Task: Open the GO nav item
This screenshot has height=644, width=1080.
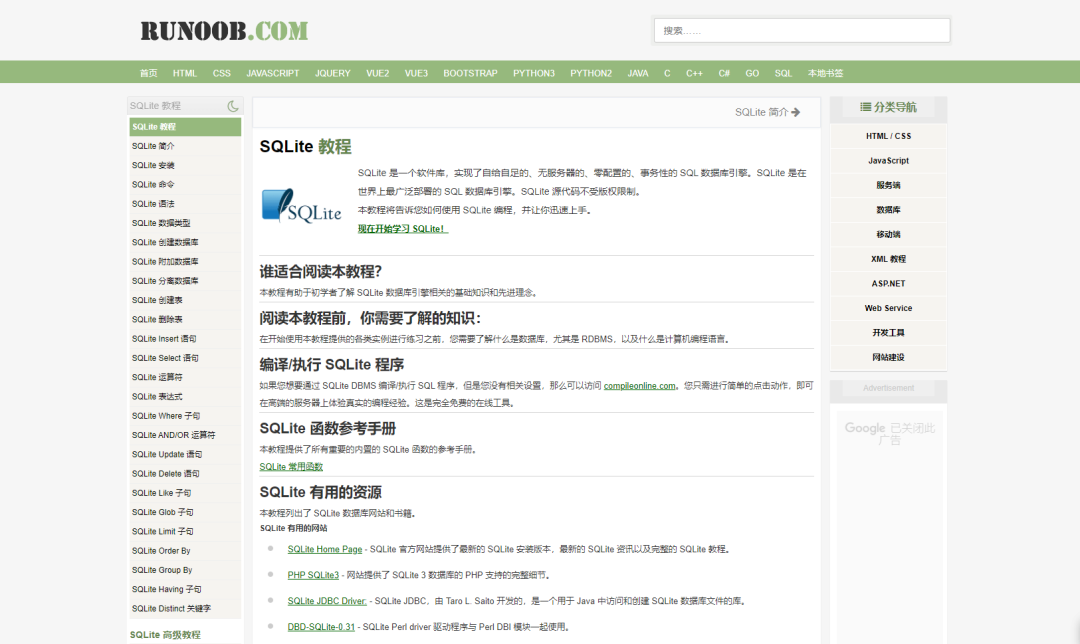Action: 752,73
